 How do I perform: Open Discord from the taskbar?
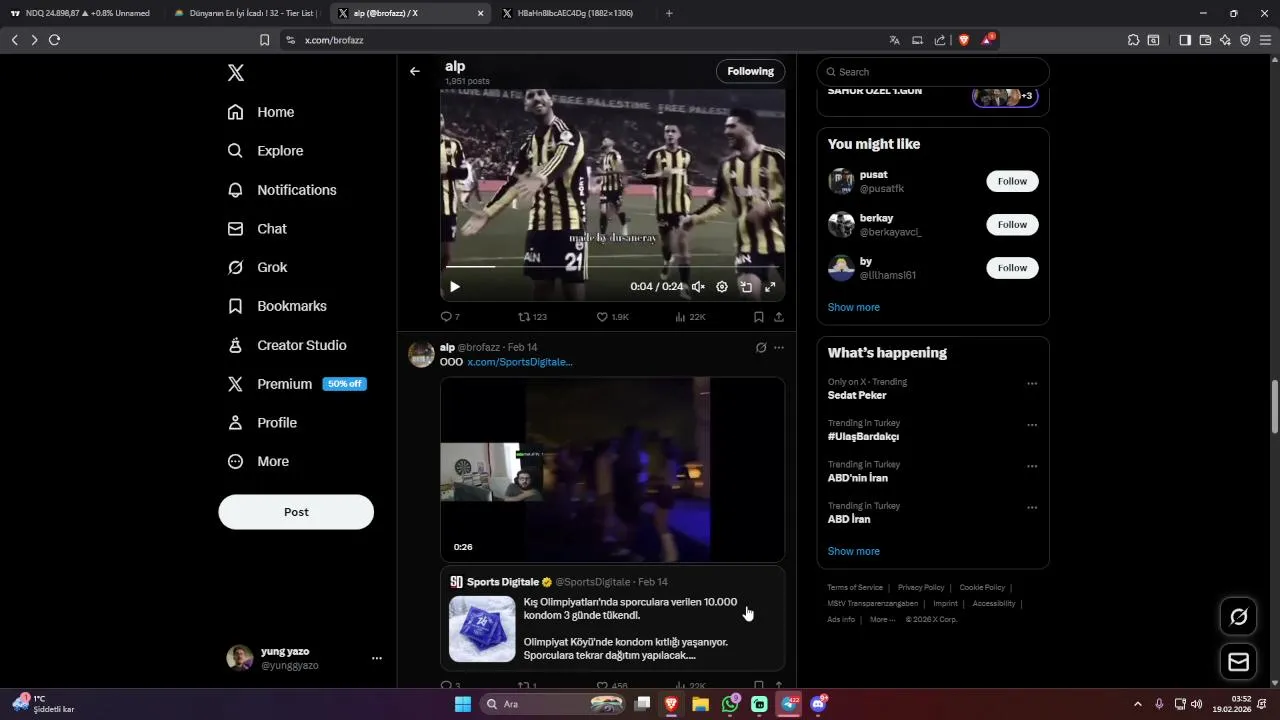[x=818, y=704]
